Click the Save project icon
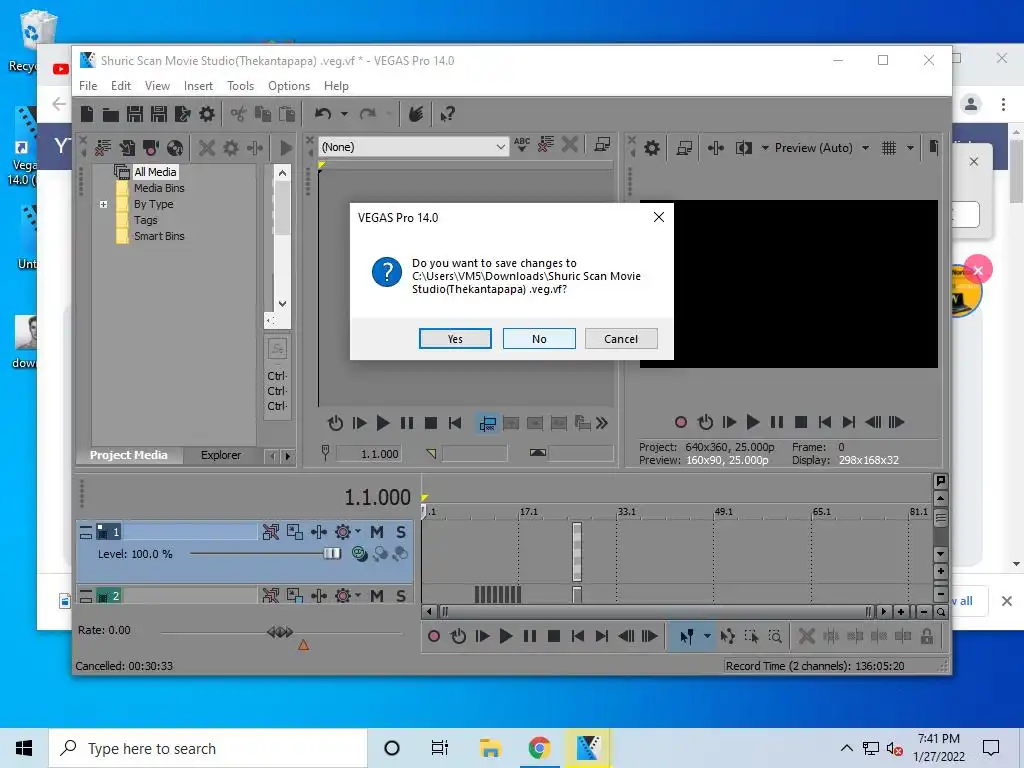The image size is (1024, 768). (x=135, y=114)
